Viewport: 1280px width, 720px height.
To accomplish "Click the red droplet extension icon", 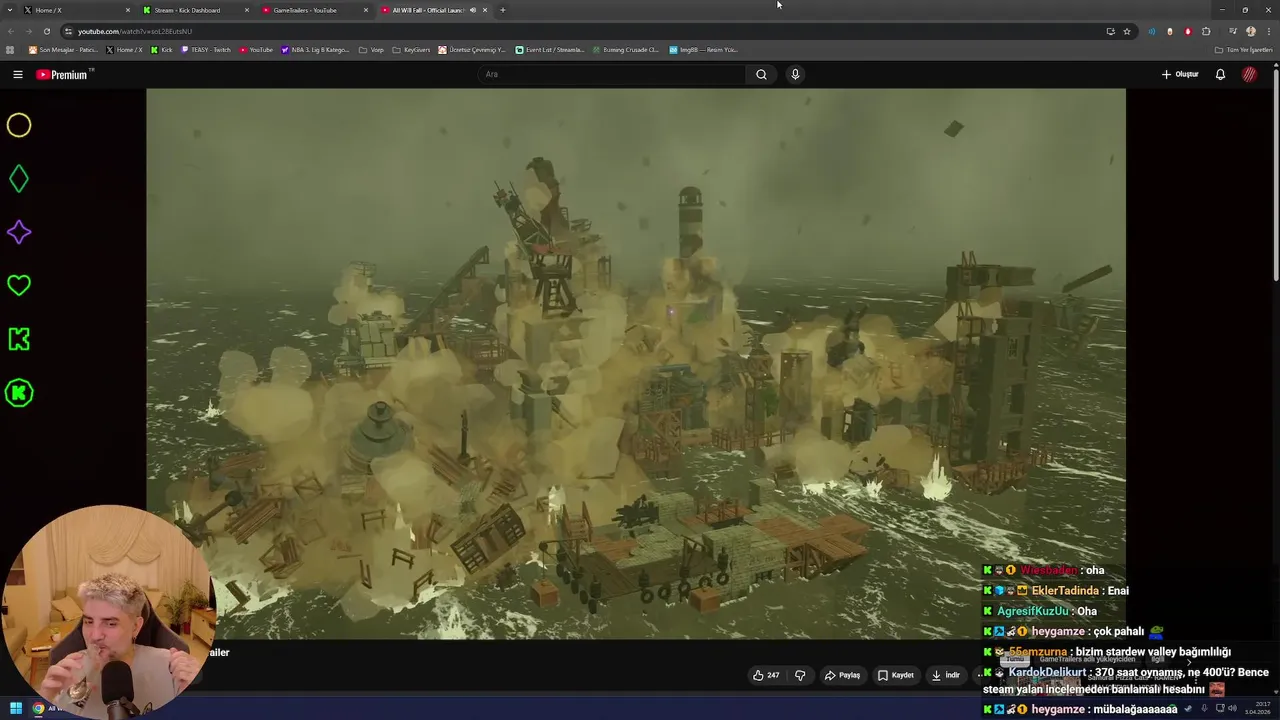I will [x=1188, y=31].
